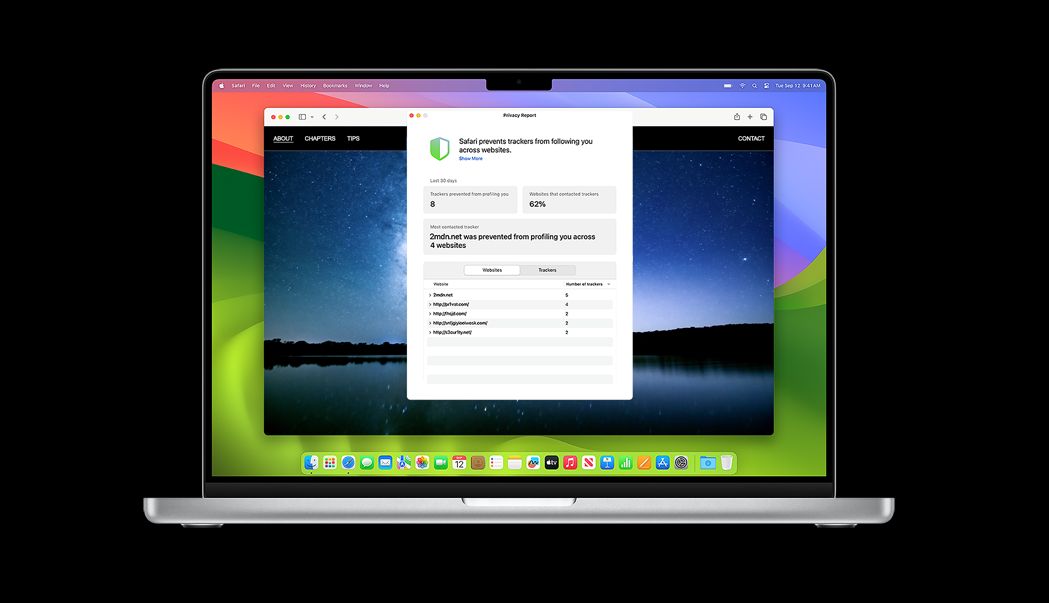Switch to the CHAPTERS tab on the webpage
Image resolution: width=1049 pixels, height=603 pixels.
point(319,138)
